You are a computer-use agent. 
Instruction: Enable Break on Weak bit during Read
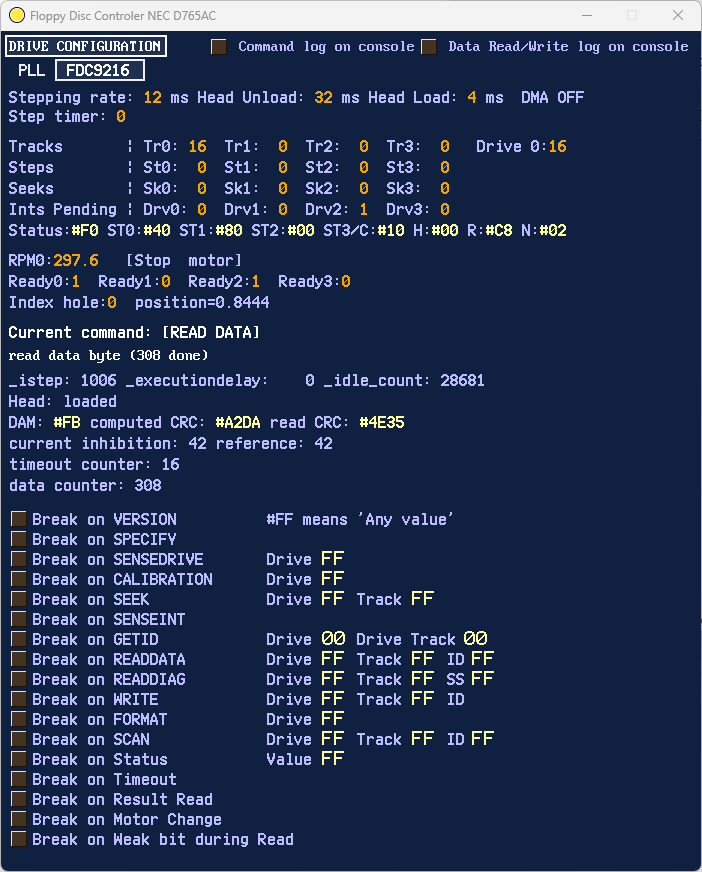pyautogui.click(x=19, y=840)
